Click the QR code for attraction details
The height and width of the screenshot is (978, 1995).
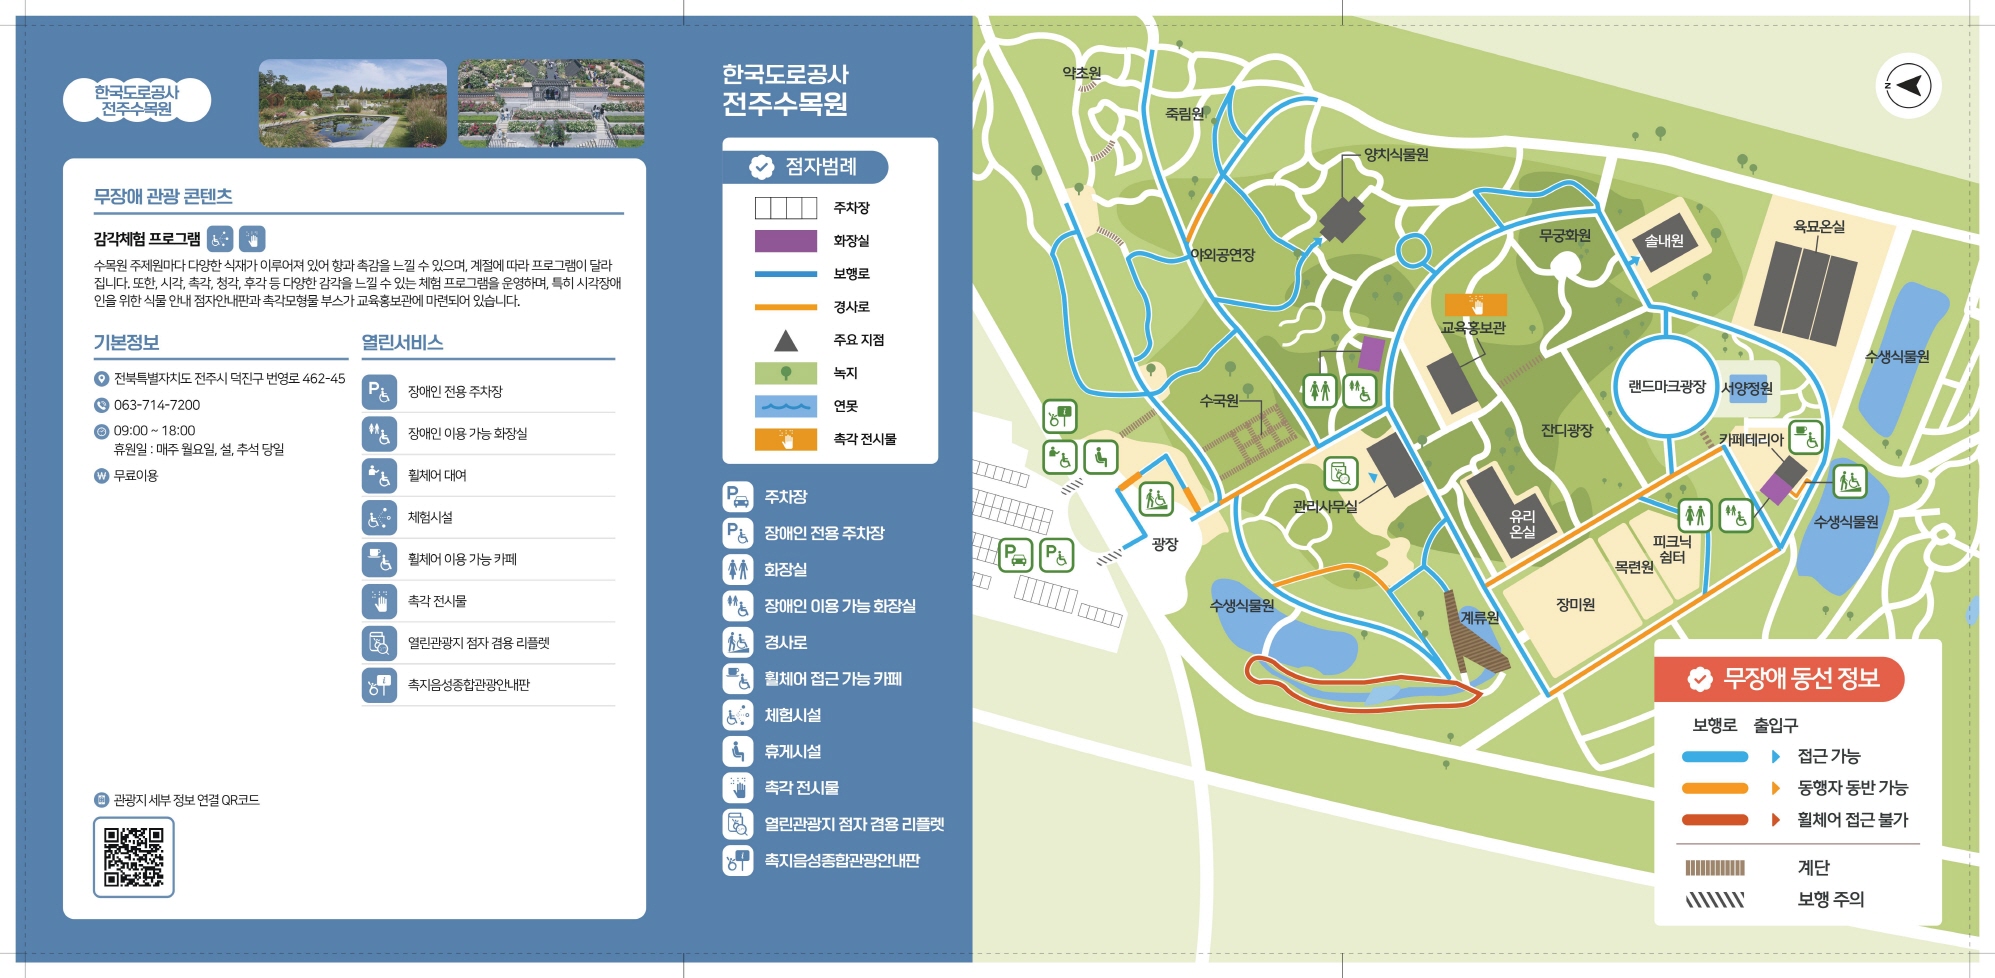(x=134, y=857)
